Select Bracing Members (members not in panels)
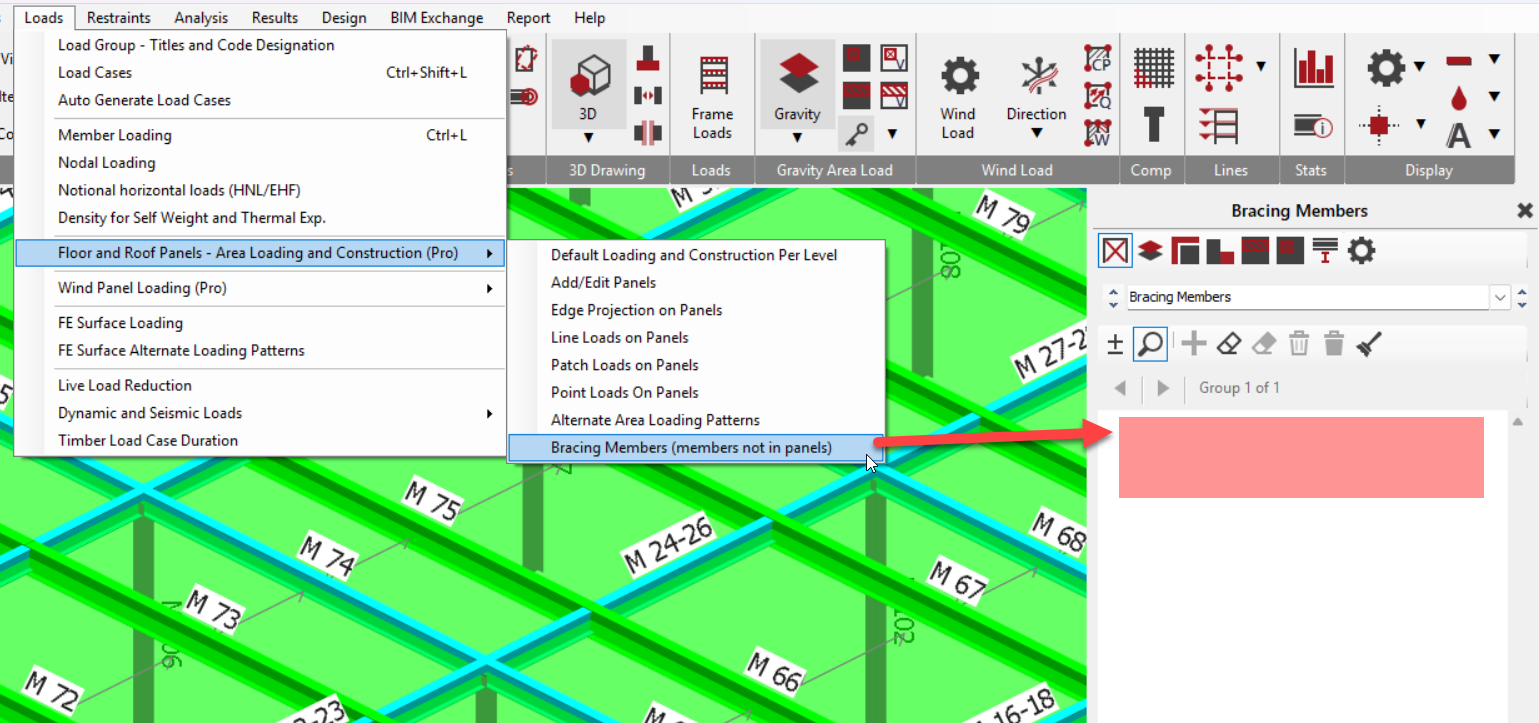Viewport: 1539px width, 723px height. 695,448
